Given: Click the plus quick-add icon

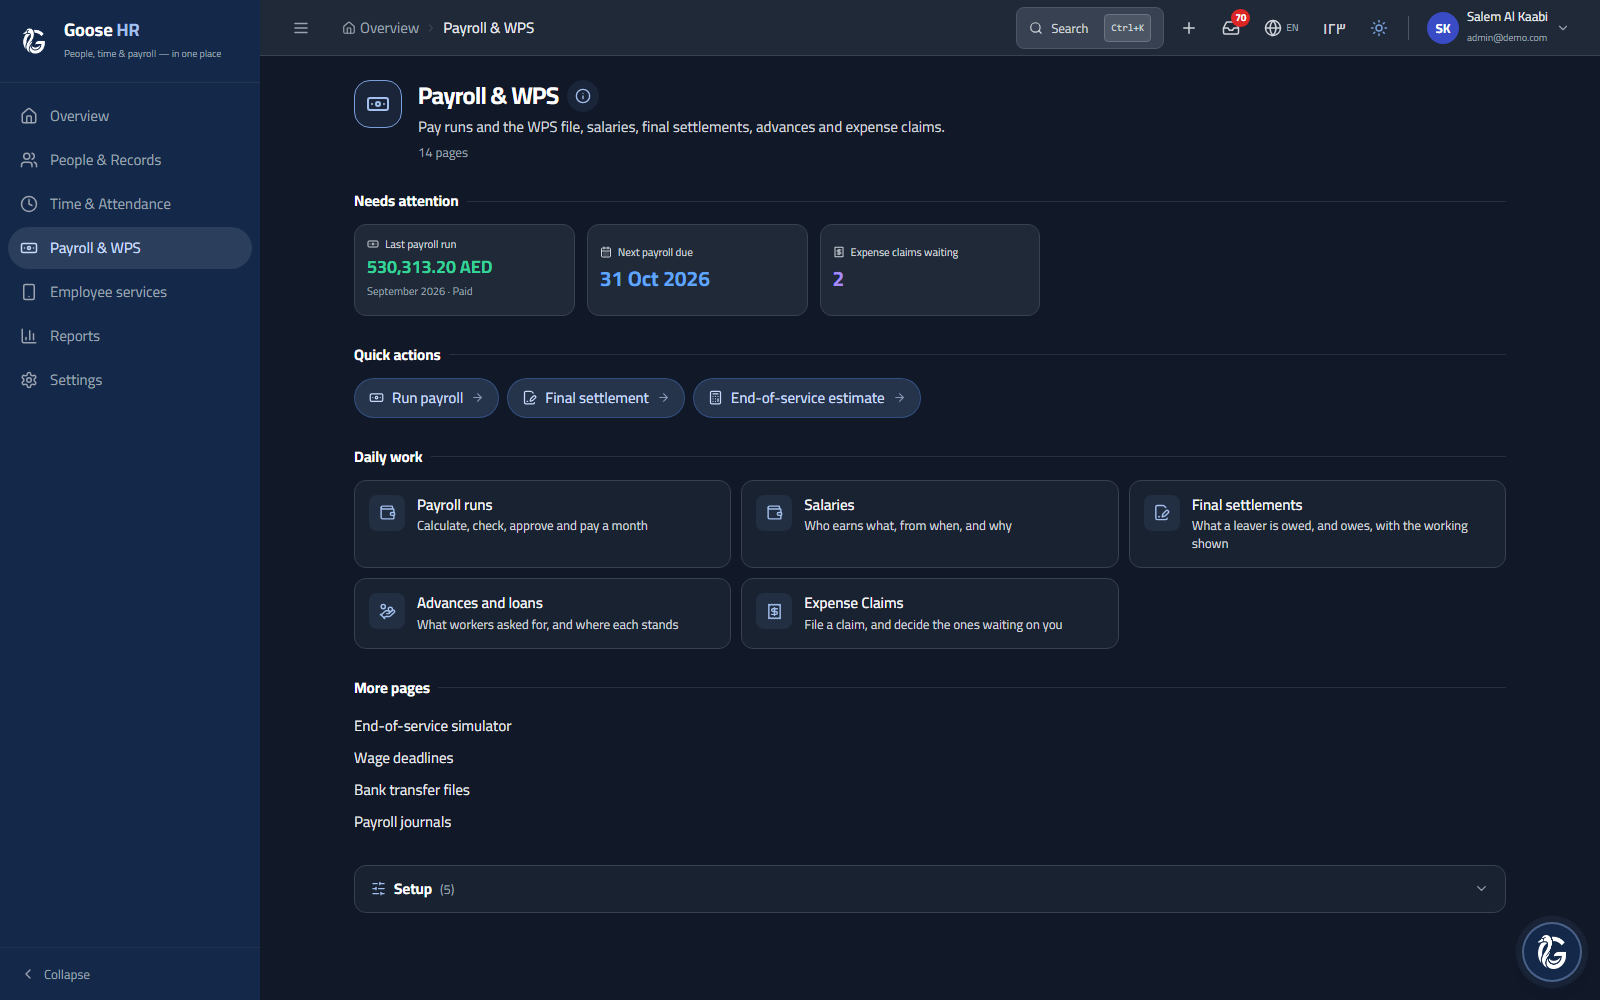Looking at the screenshot, I should (x=1189, y=28).
